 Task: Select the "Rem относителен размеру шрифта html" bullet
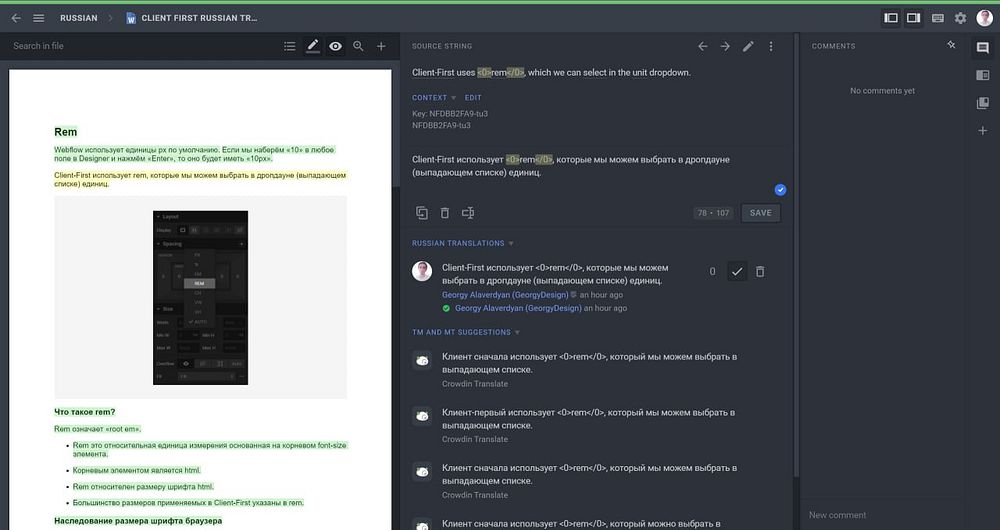pos(143,487)
